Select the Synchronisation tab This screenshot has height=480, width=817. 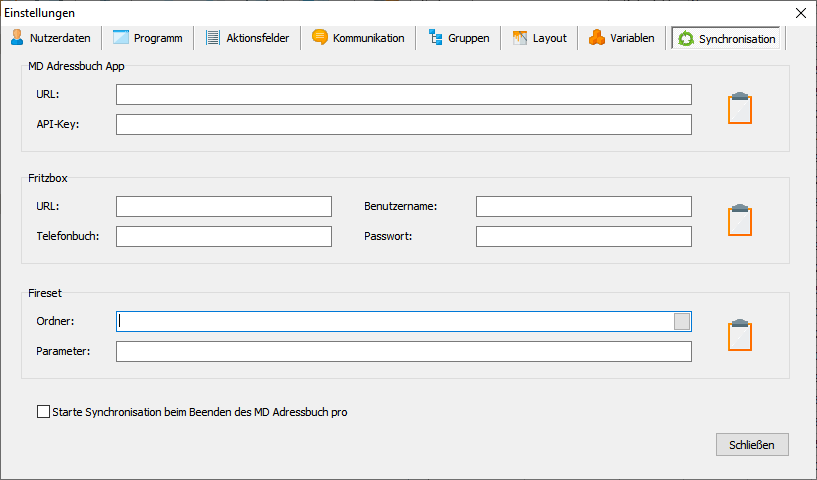tap(727, 39)
